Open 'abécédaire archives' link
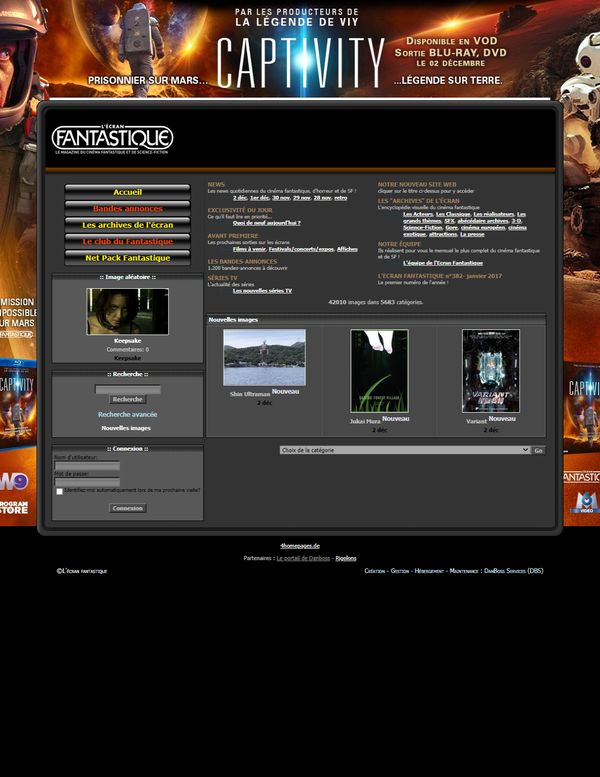 click(483, 221)
